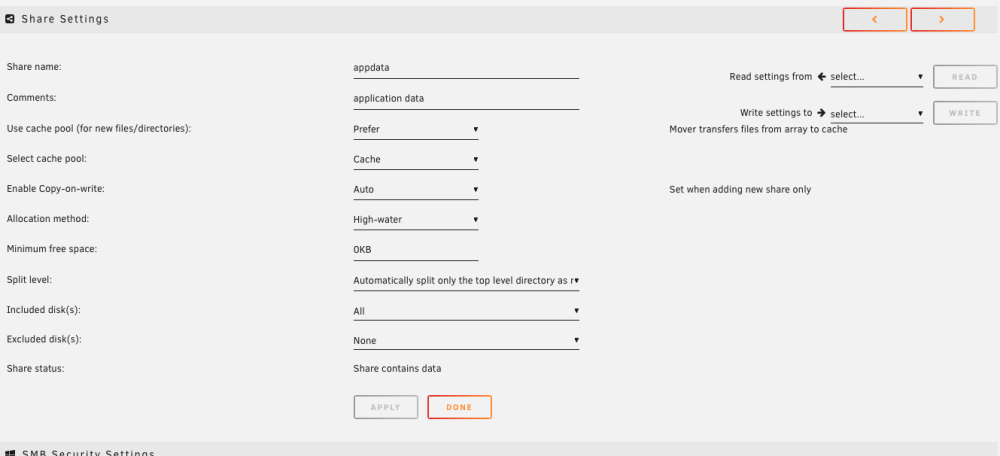Click the 'Allocation method:' label

pyautogui.click(x=48, y=219)
